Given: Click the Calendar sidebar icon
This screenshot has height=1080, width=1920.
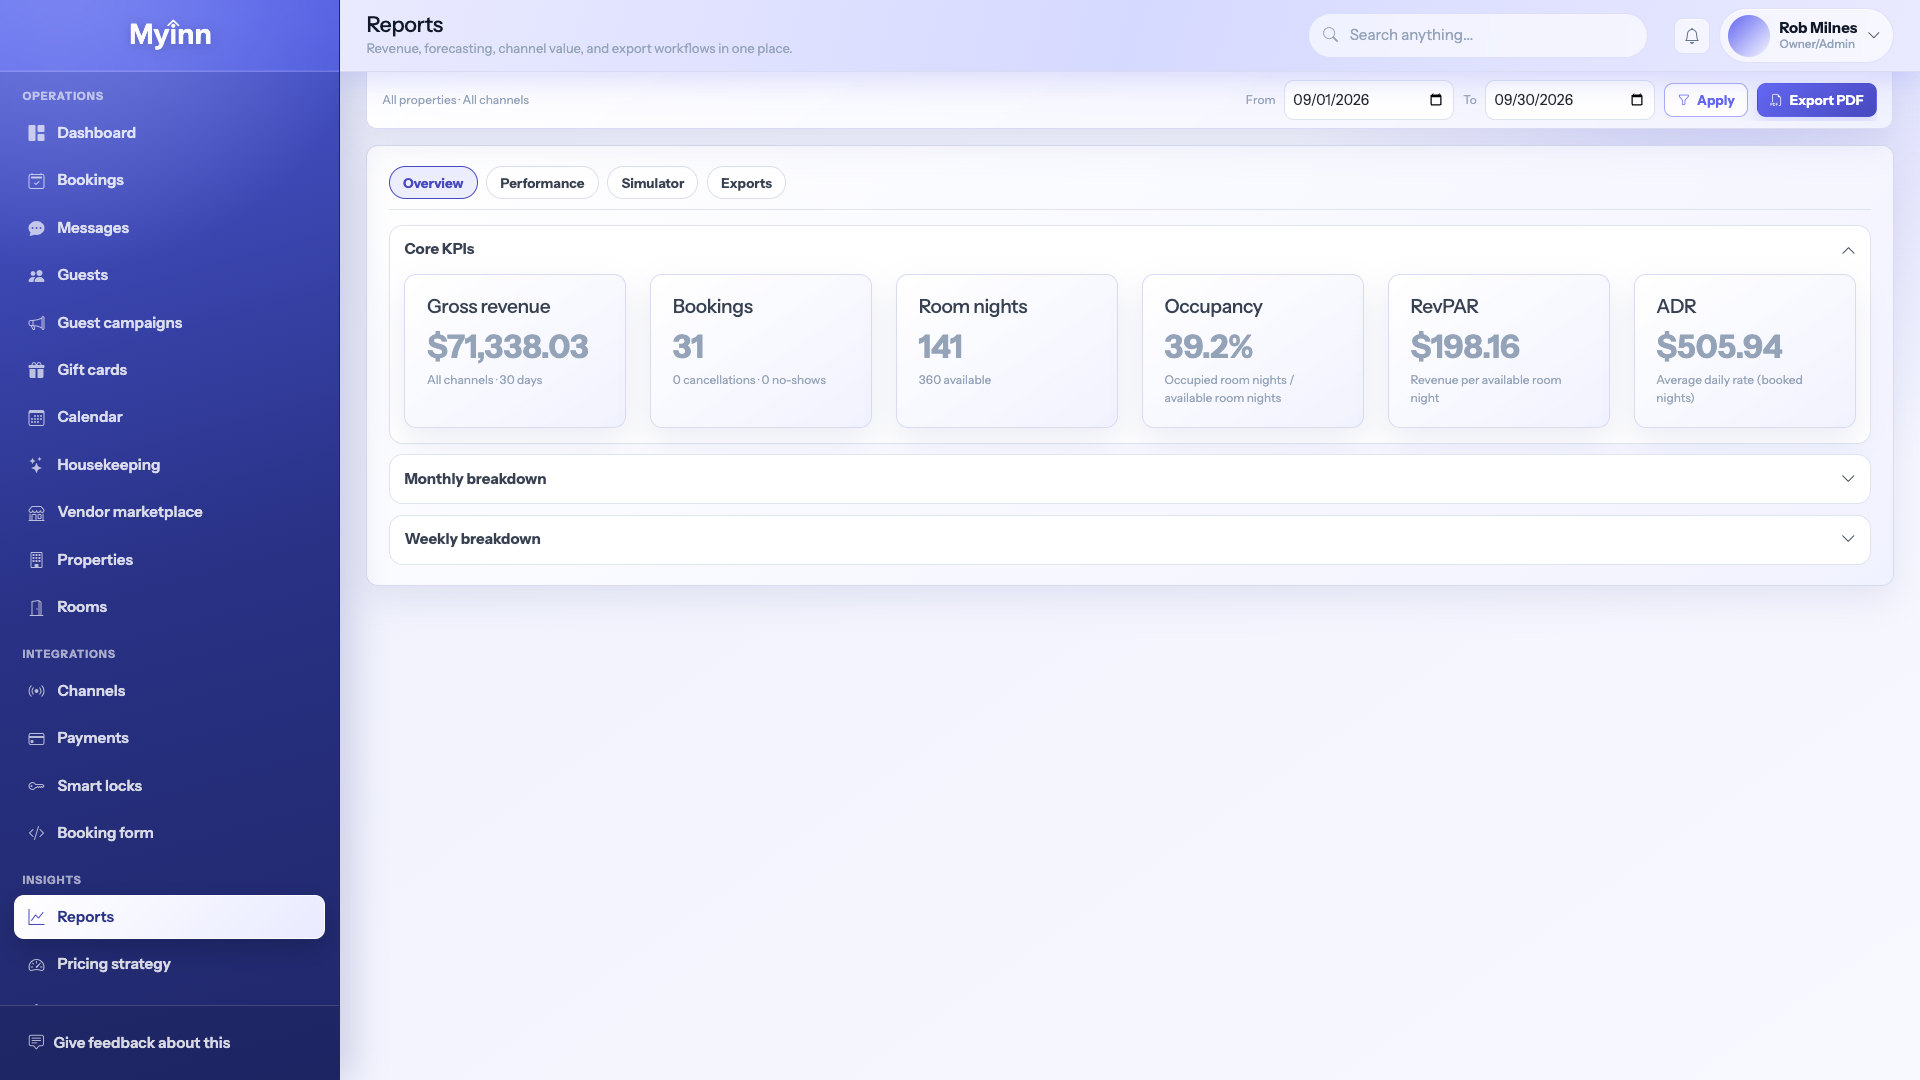Looking at the screenshot, I should tap(36, 418).
